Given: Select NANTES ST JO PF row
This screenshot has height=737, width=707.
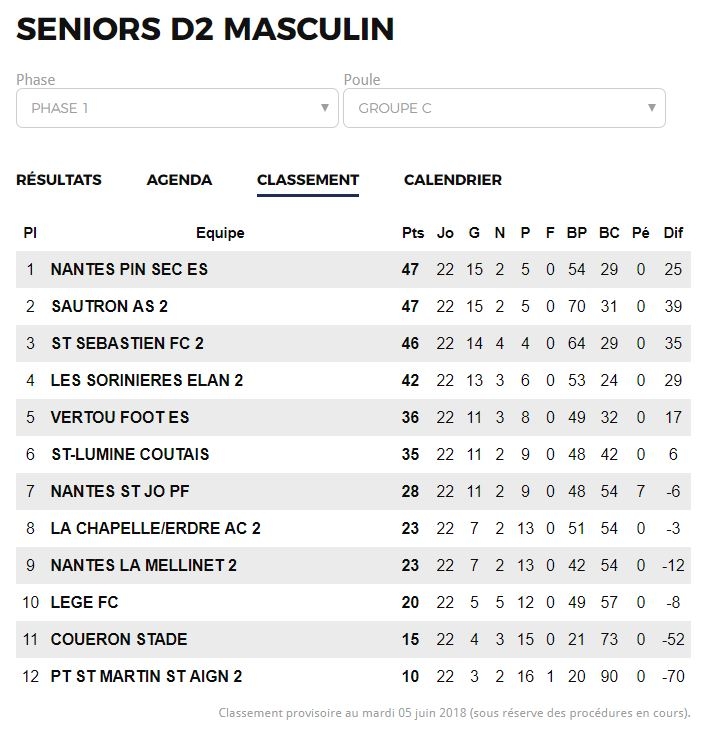Looking at the screenshot, I should coord(354,491).
